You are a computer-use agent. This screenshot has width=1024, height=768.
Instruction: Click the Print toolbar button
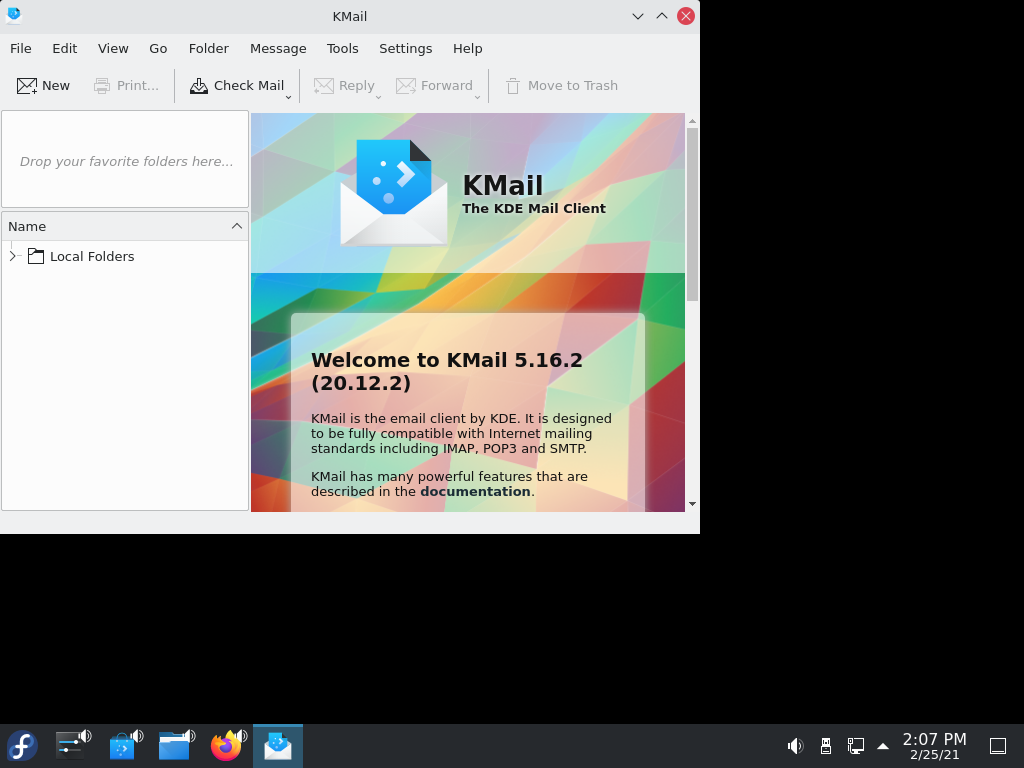[126, 86]
